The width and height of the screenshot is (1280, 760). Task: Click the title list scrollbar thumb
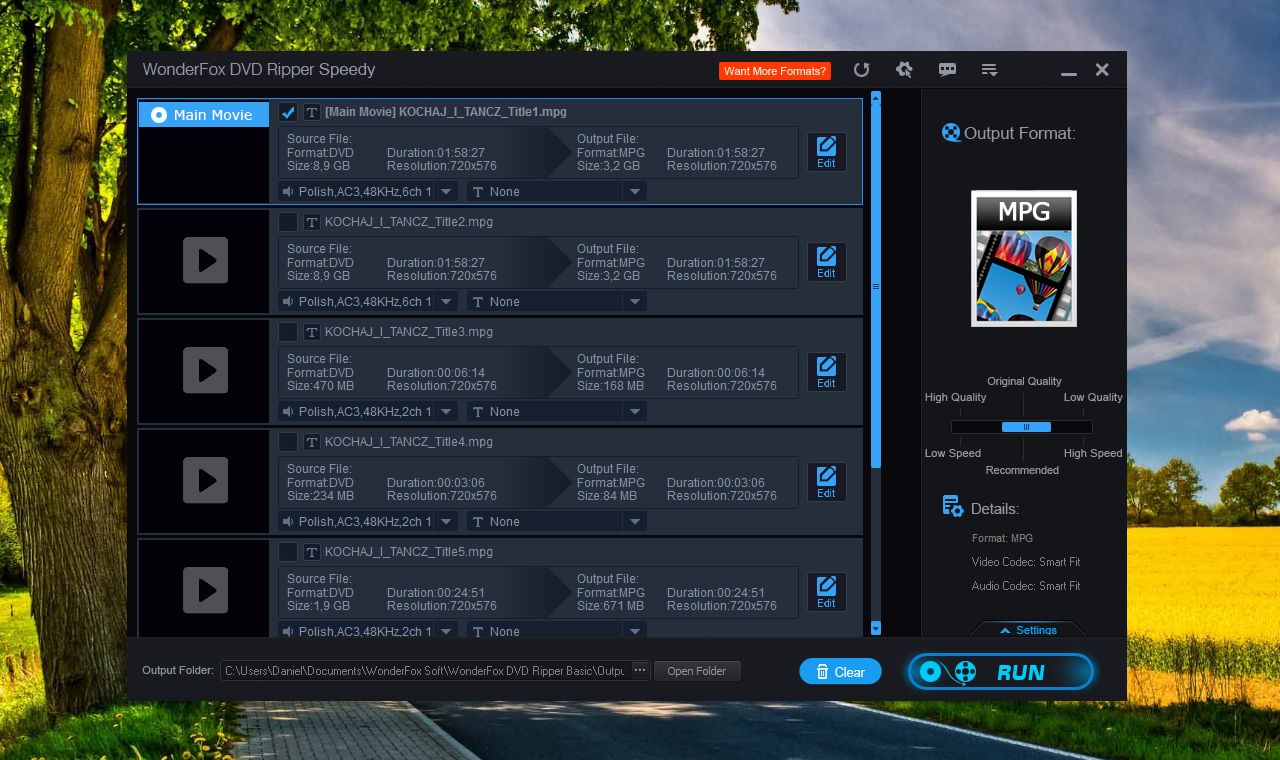click(876, 286)
